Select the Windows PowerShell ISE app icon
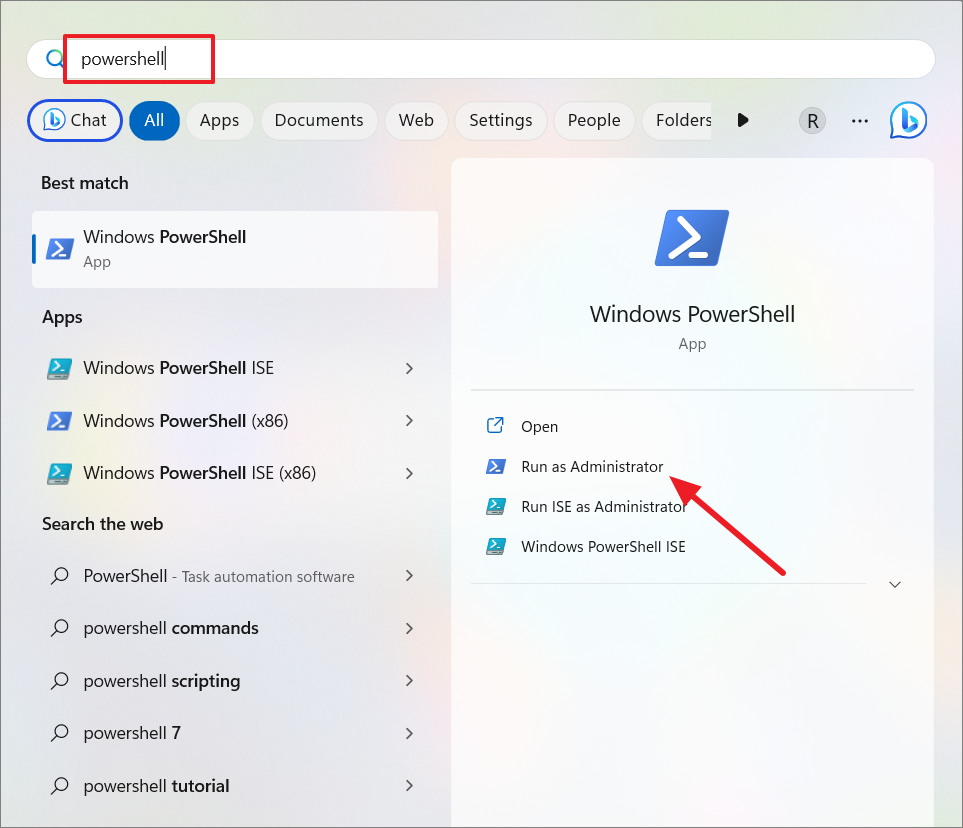 pos(59,368)
